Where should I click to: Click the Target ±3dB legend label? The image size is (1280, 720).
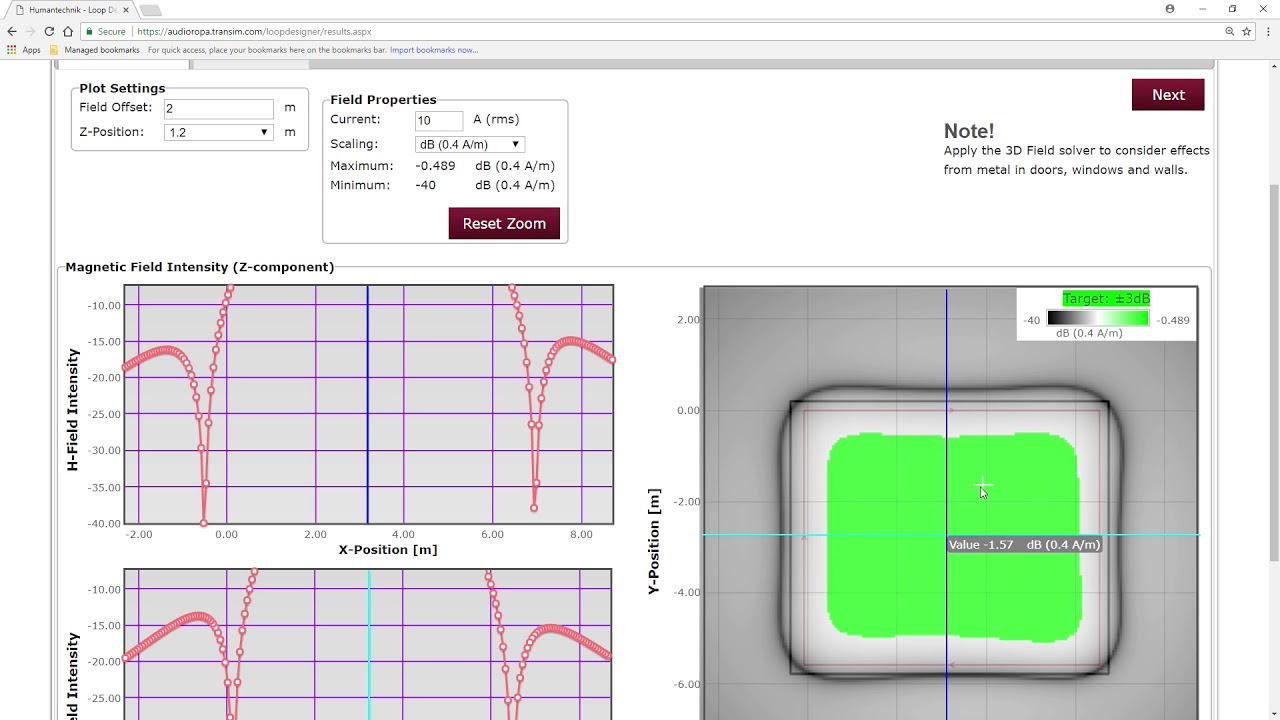1106,298
